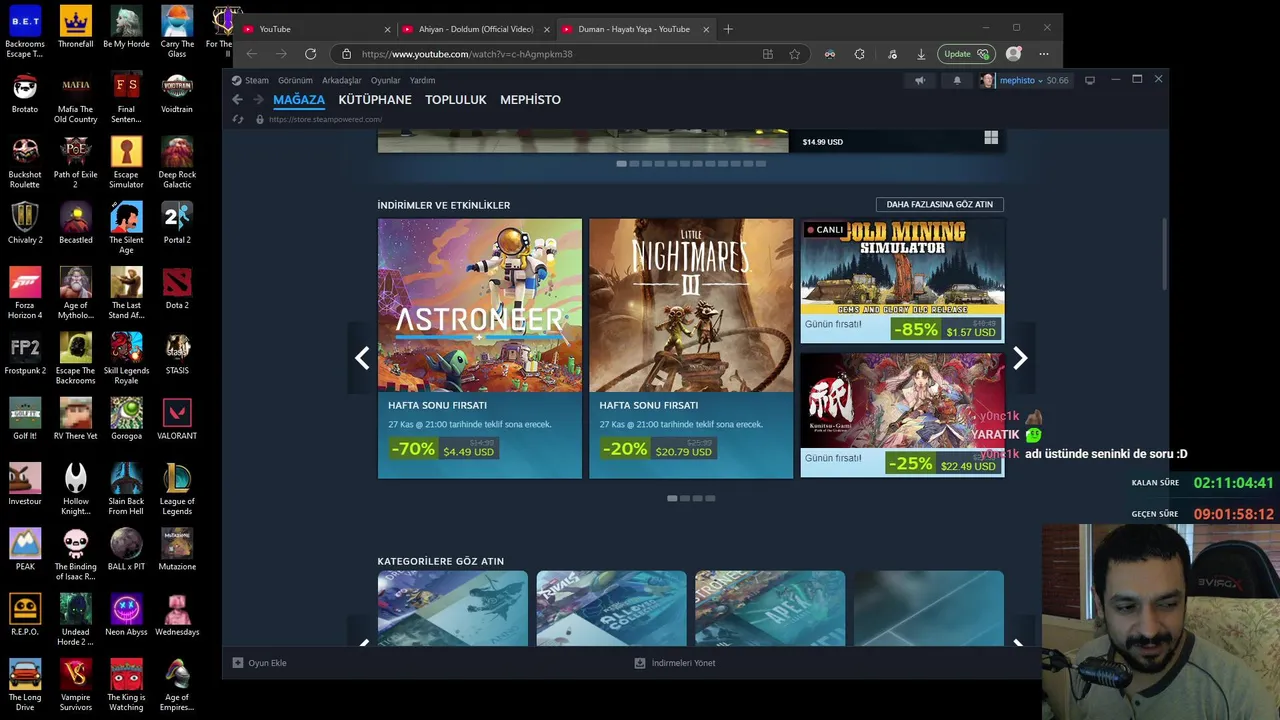Open the Oyunlar menu
Screen dimensions: 1280x720
coord(385,80)
